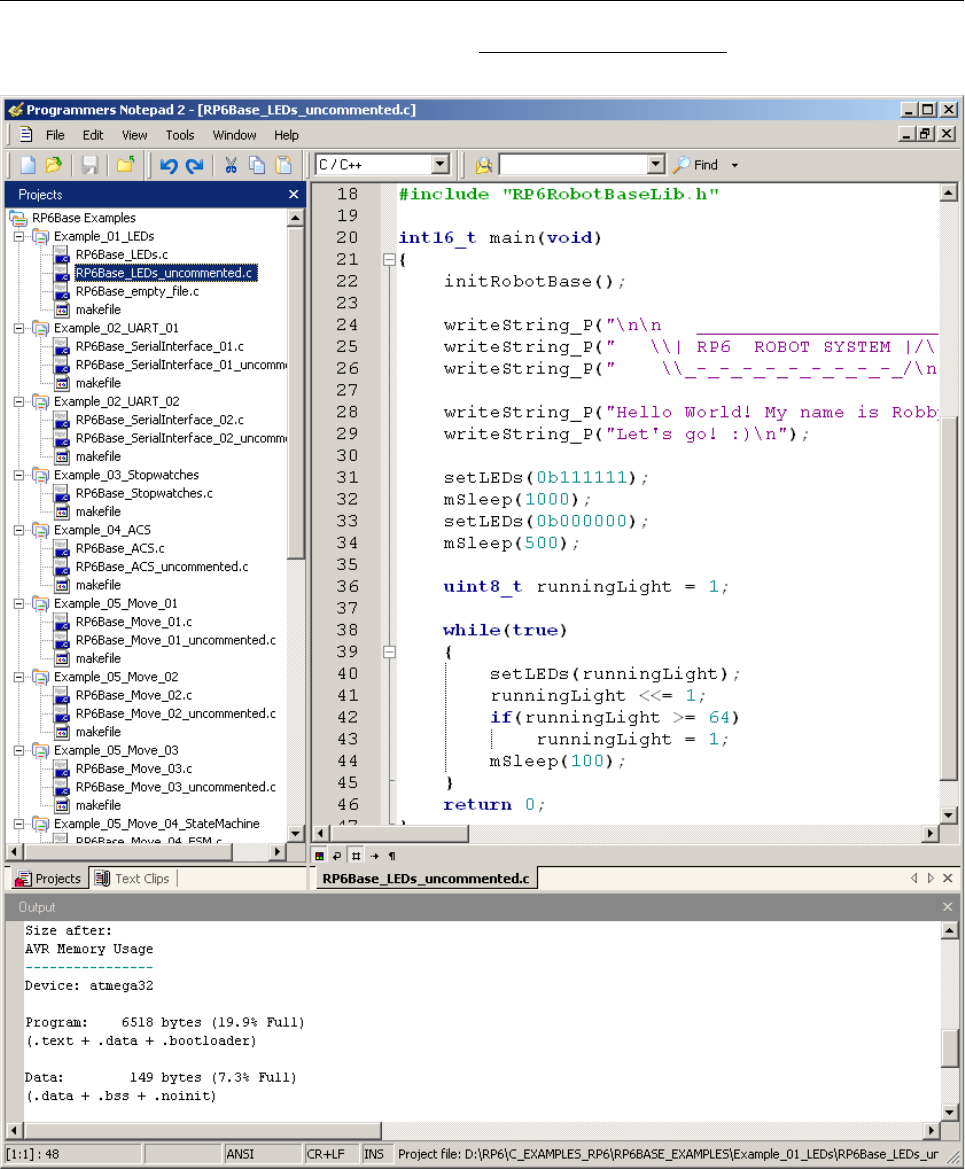
Task: Click the editor horizontal scrollbar thumb
Action: coord(398,834)
